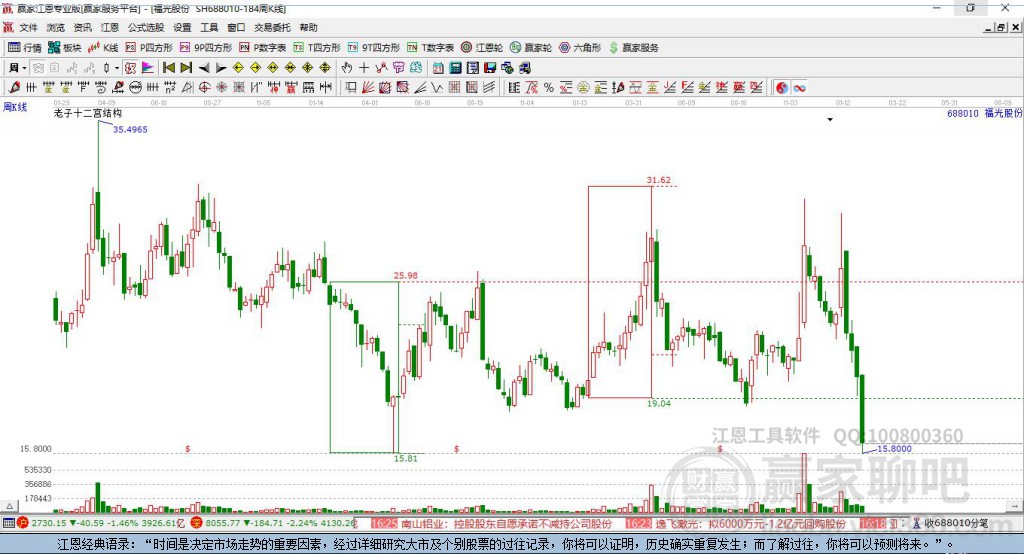1024x554 pixels.
Task: Click the red circled crosshair target icon
Action: (x=204, y=88)
